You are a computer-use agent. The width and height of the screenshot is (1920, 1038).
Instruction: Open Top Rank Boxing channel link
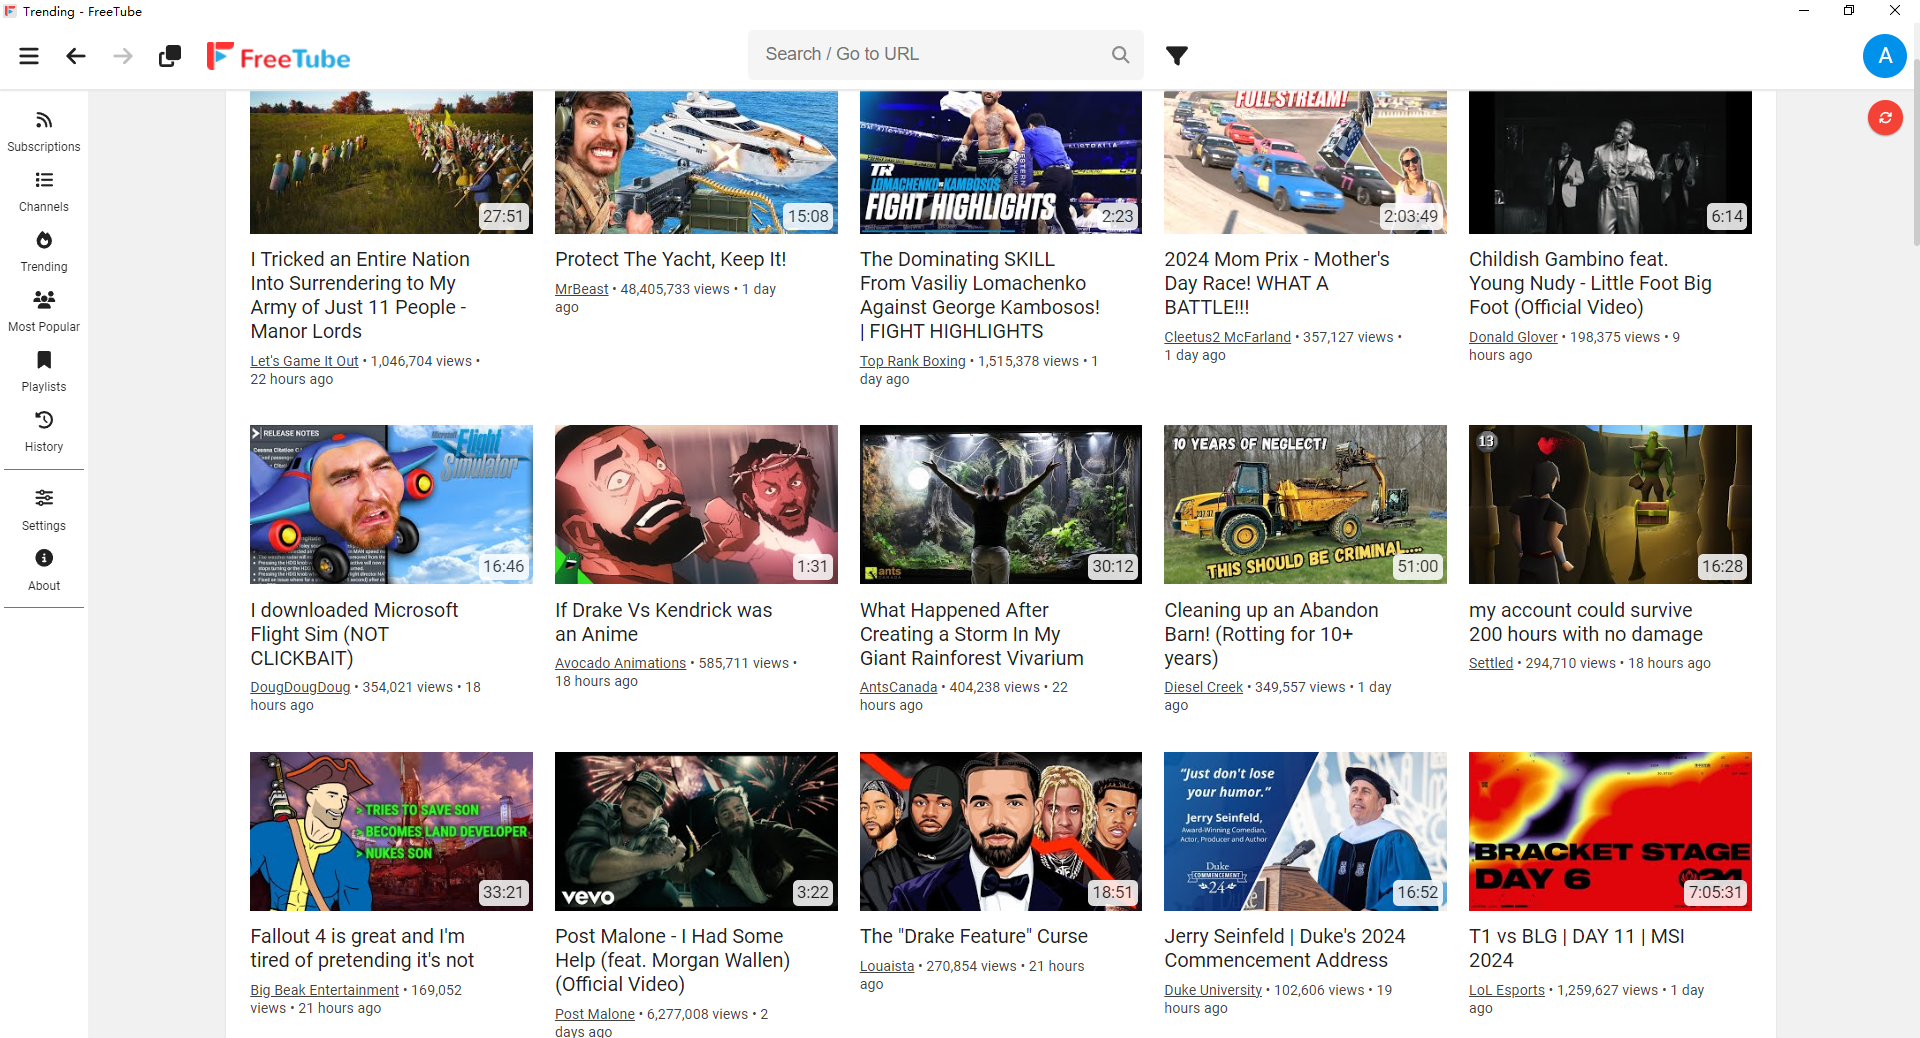(913, 361)
